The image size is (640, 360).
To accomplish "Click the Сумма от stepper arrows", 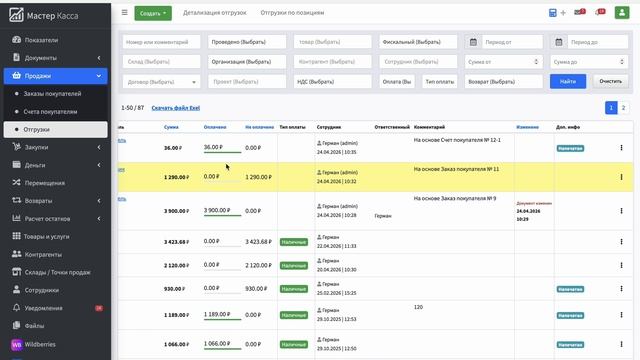I will tap(536, 62).
